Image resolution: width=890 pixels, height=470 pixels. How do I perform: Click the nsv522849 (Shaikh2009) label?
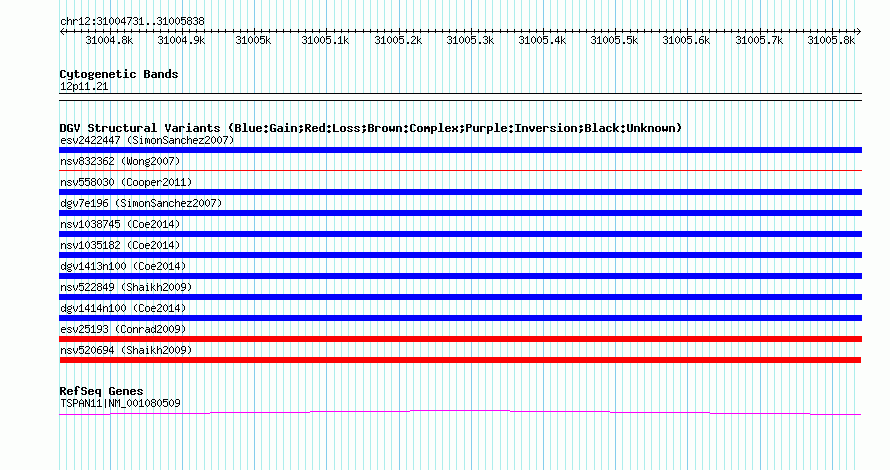point(126,287)
